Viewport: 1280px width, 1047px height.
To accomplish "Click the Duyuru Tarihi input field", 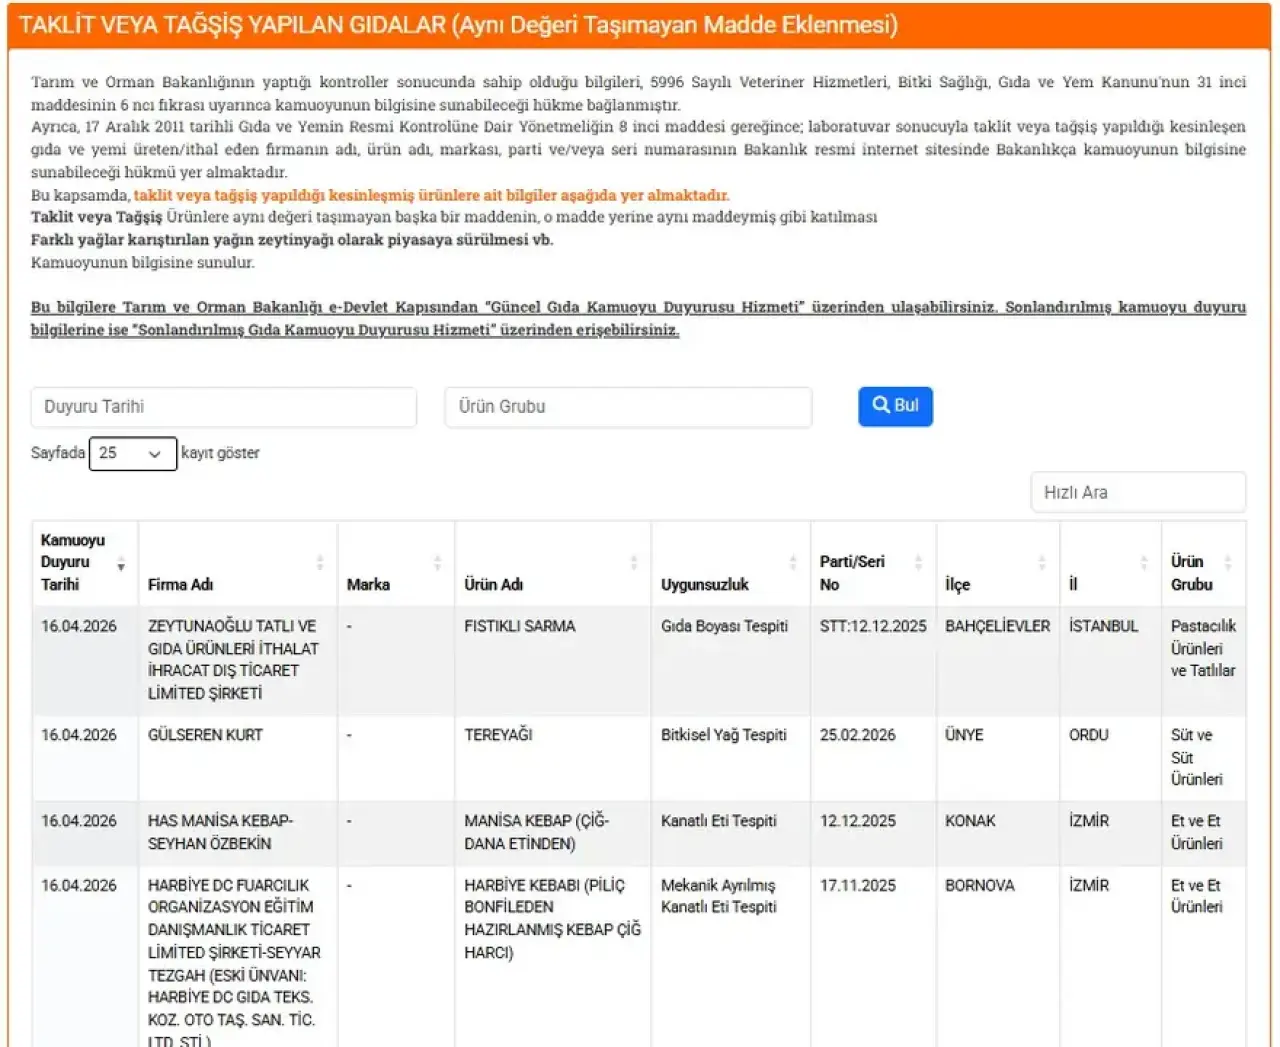I will (223, 407).
